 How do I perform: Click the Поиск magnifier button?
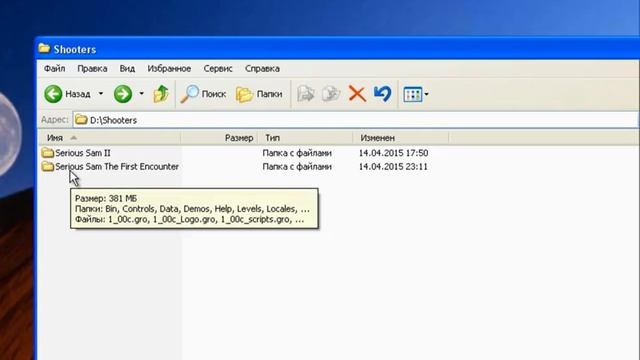203,94
